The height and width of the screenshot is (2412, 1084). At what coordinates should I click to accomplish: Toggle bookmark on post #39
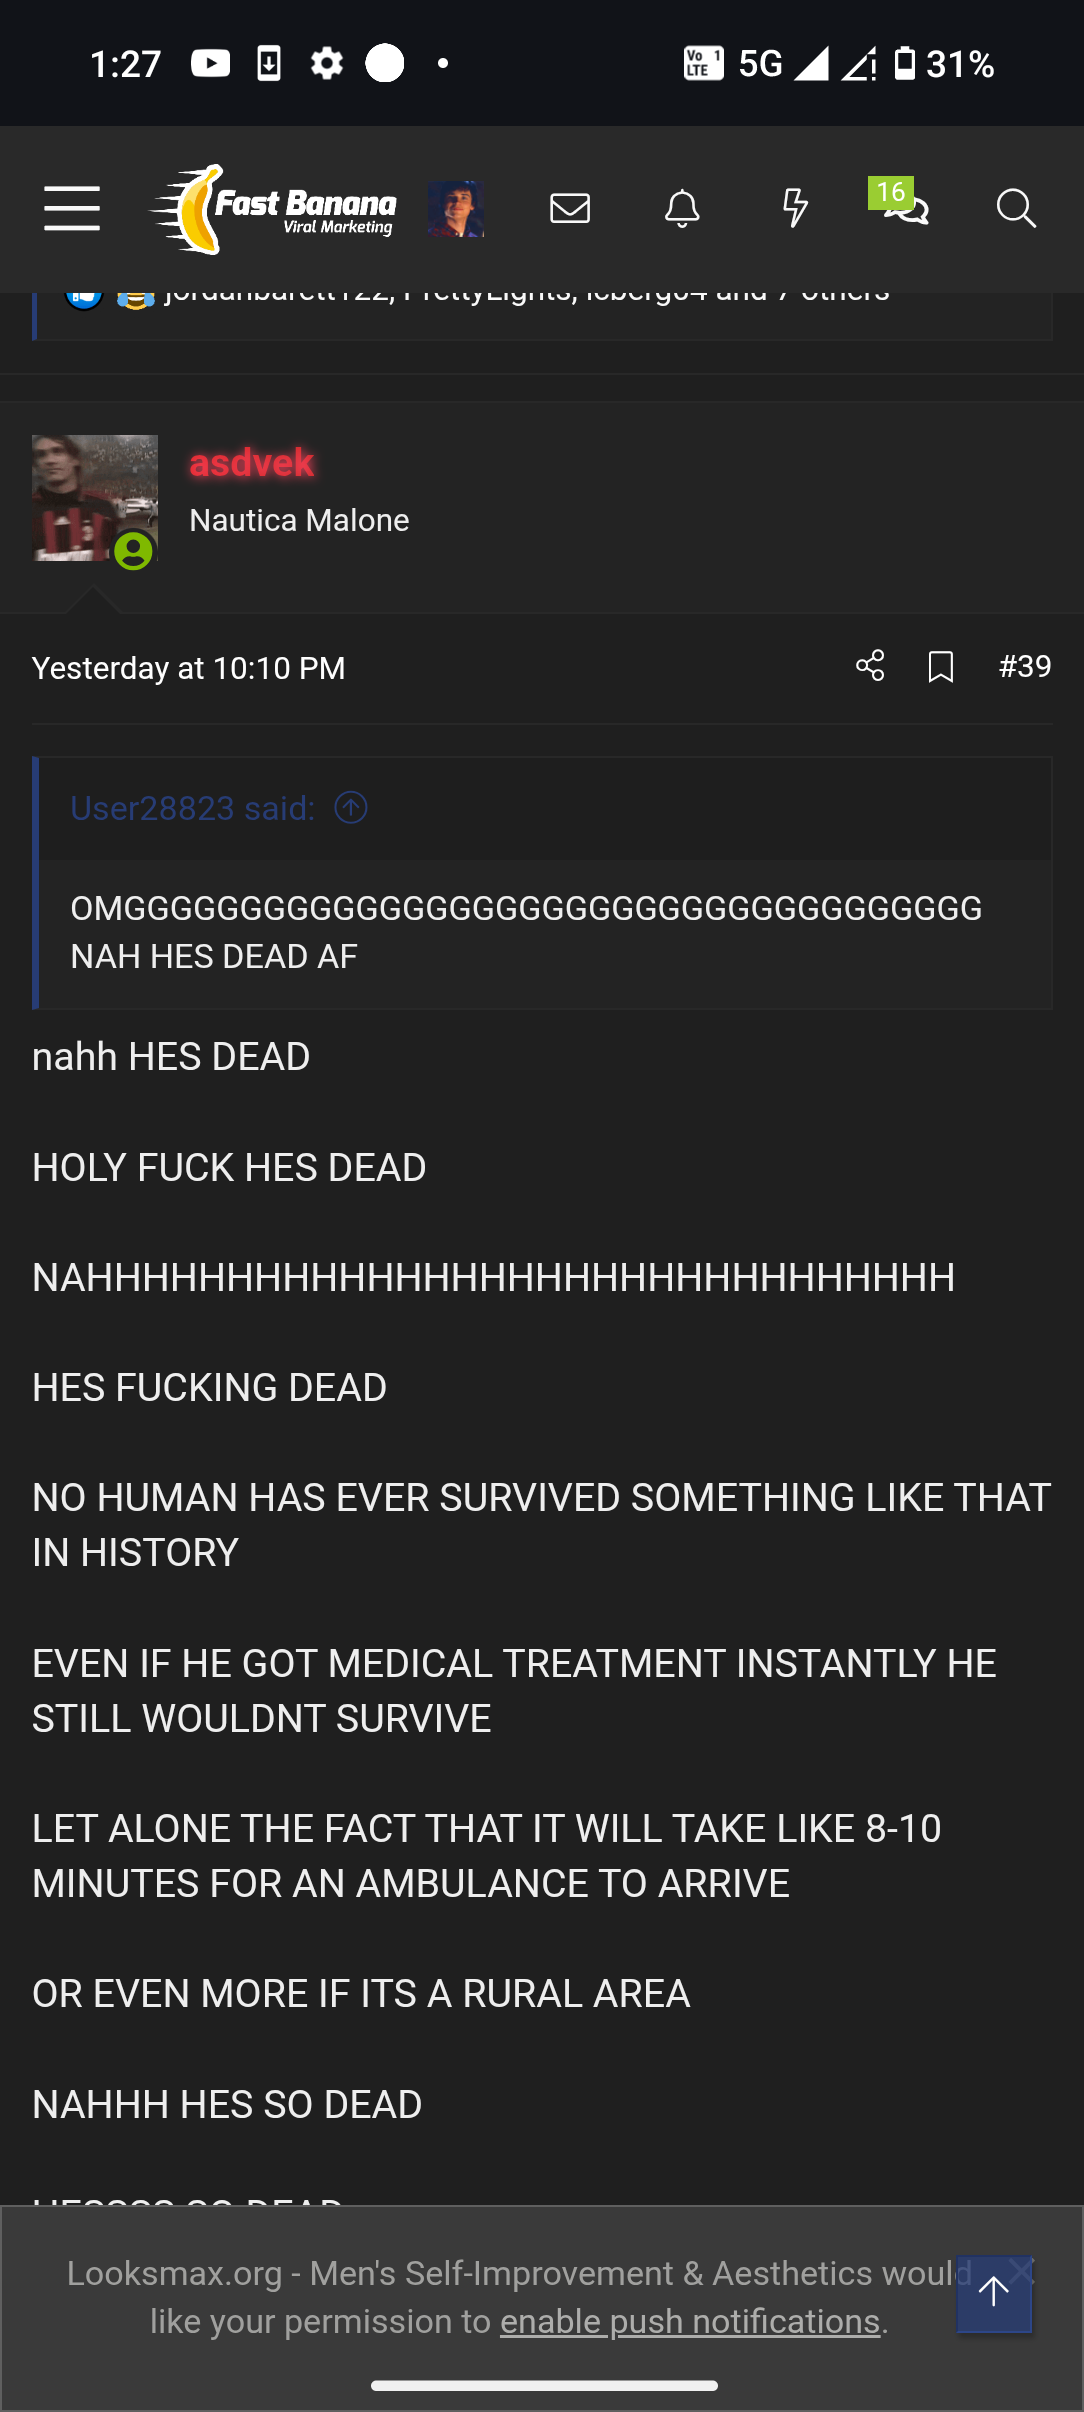tap(941, 667)
